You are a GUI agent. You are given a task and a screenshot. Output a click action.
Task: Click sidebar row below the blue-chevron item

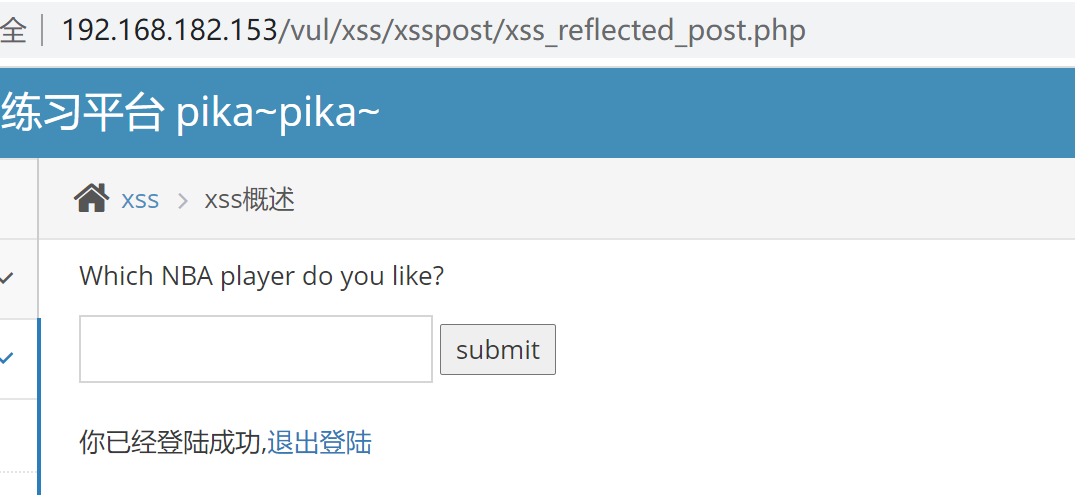click(x=18, y=434)
